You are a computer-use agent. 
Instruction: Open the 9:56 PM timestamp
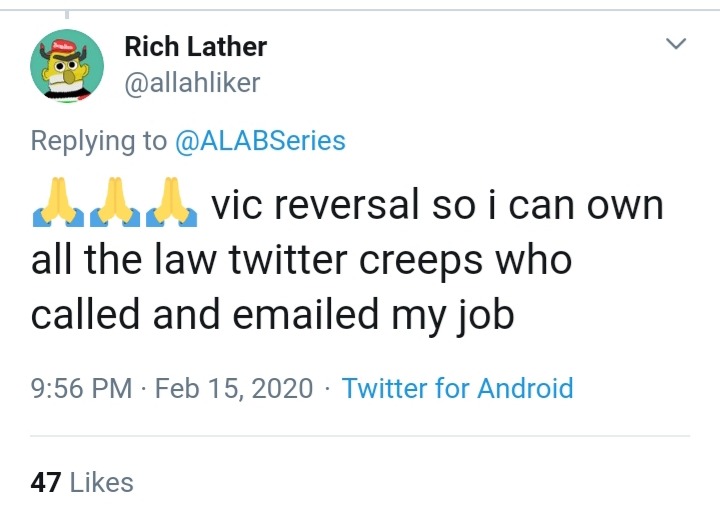tap(81, 388)
